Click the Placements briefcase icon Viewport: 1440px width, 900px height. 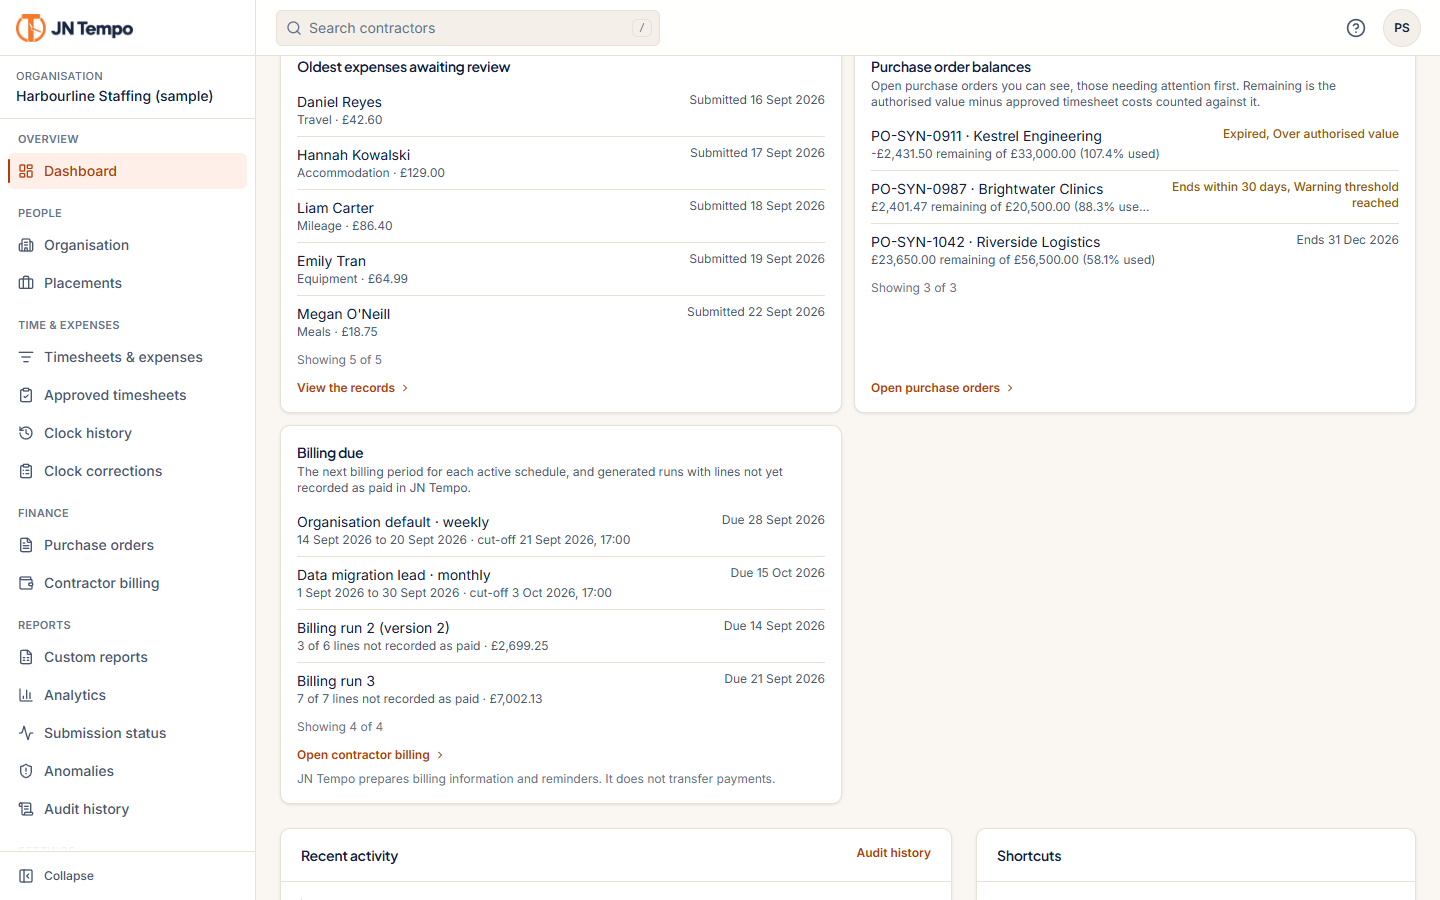click(26, 283)
